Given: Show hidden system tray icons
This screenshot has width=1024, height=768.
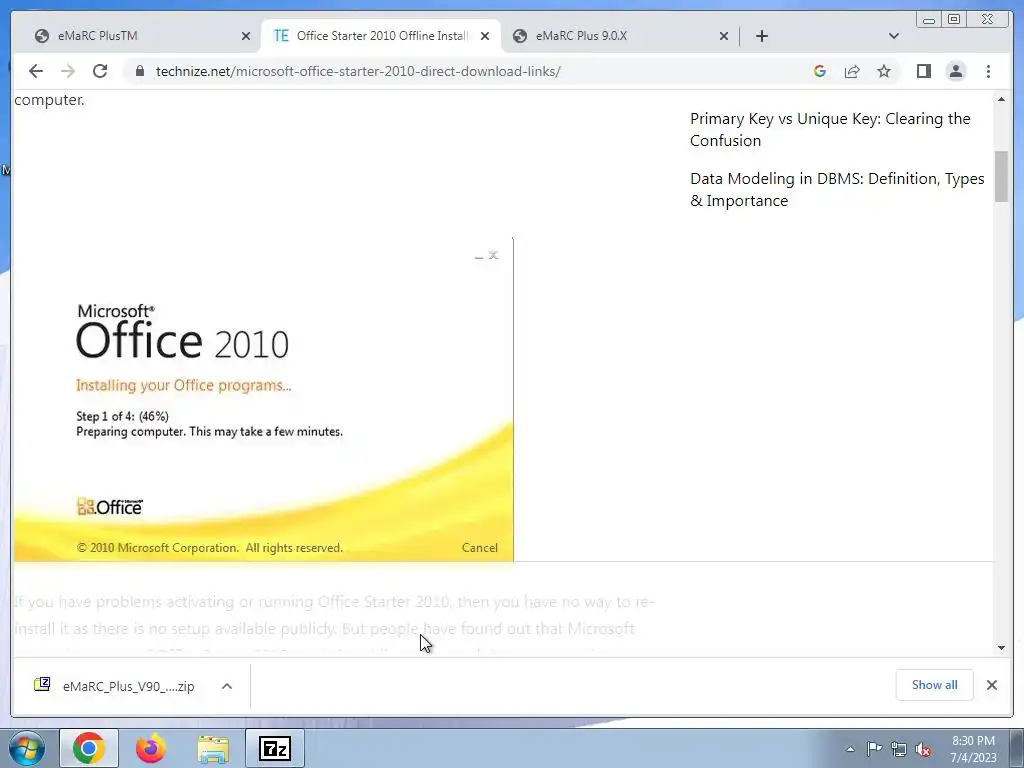Looking at the screenshot, I should pyautogui.click(x=850, y=749).
